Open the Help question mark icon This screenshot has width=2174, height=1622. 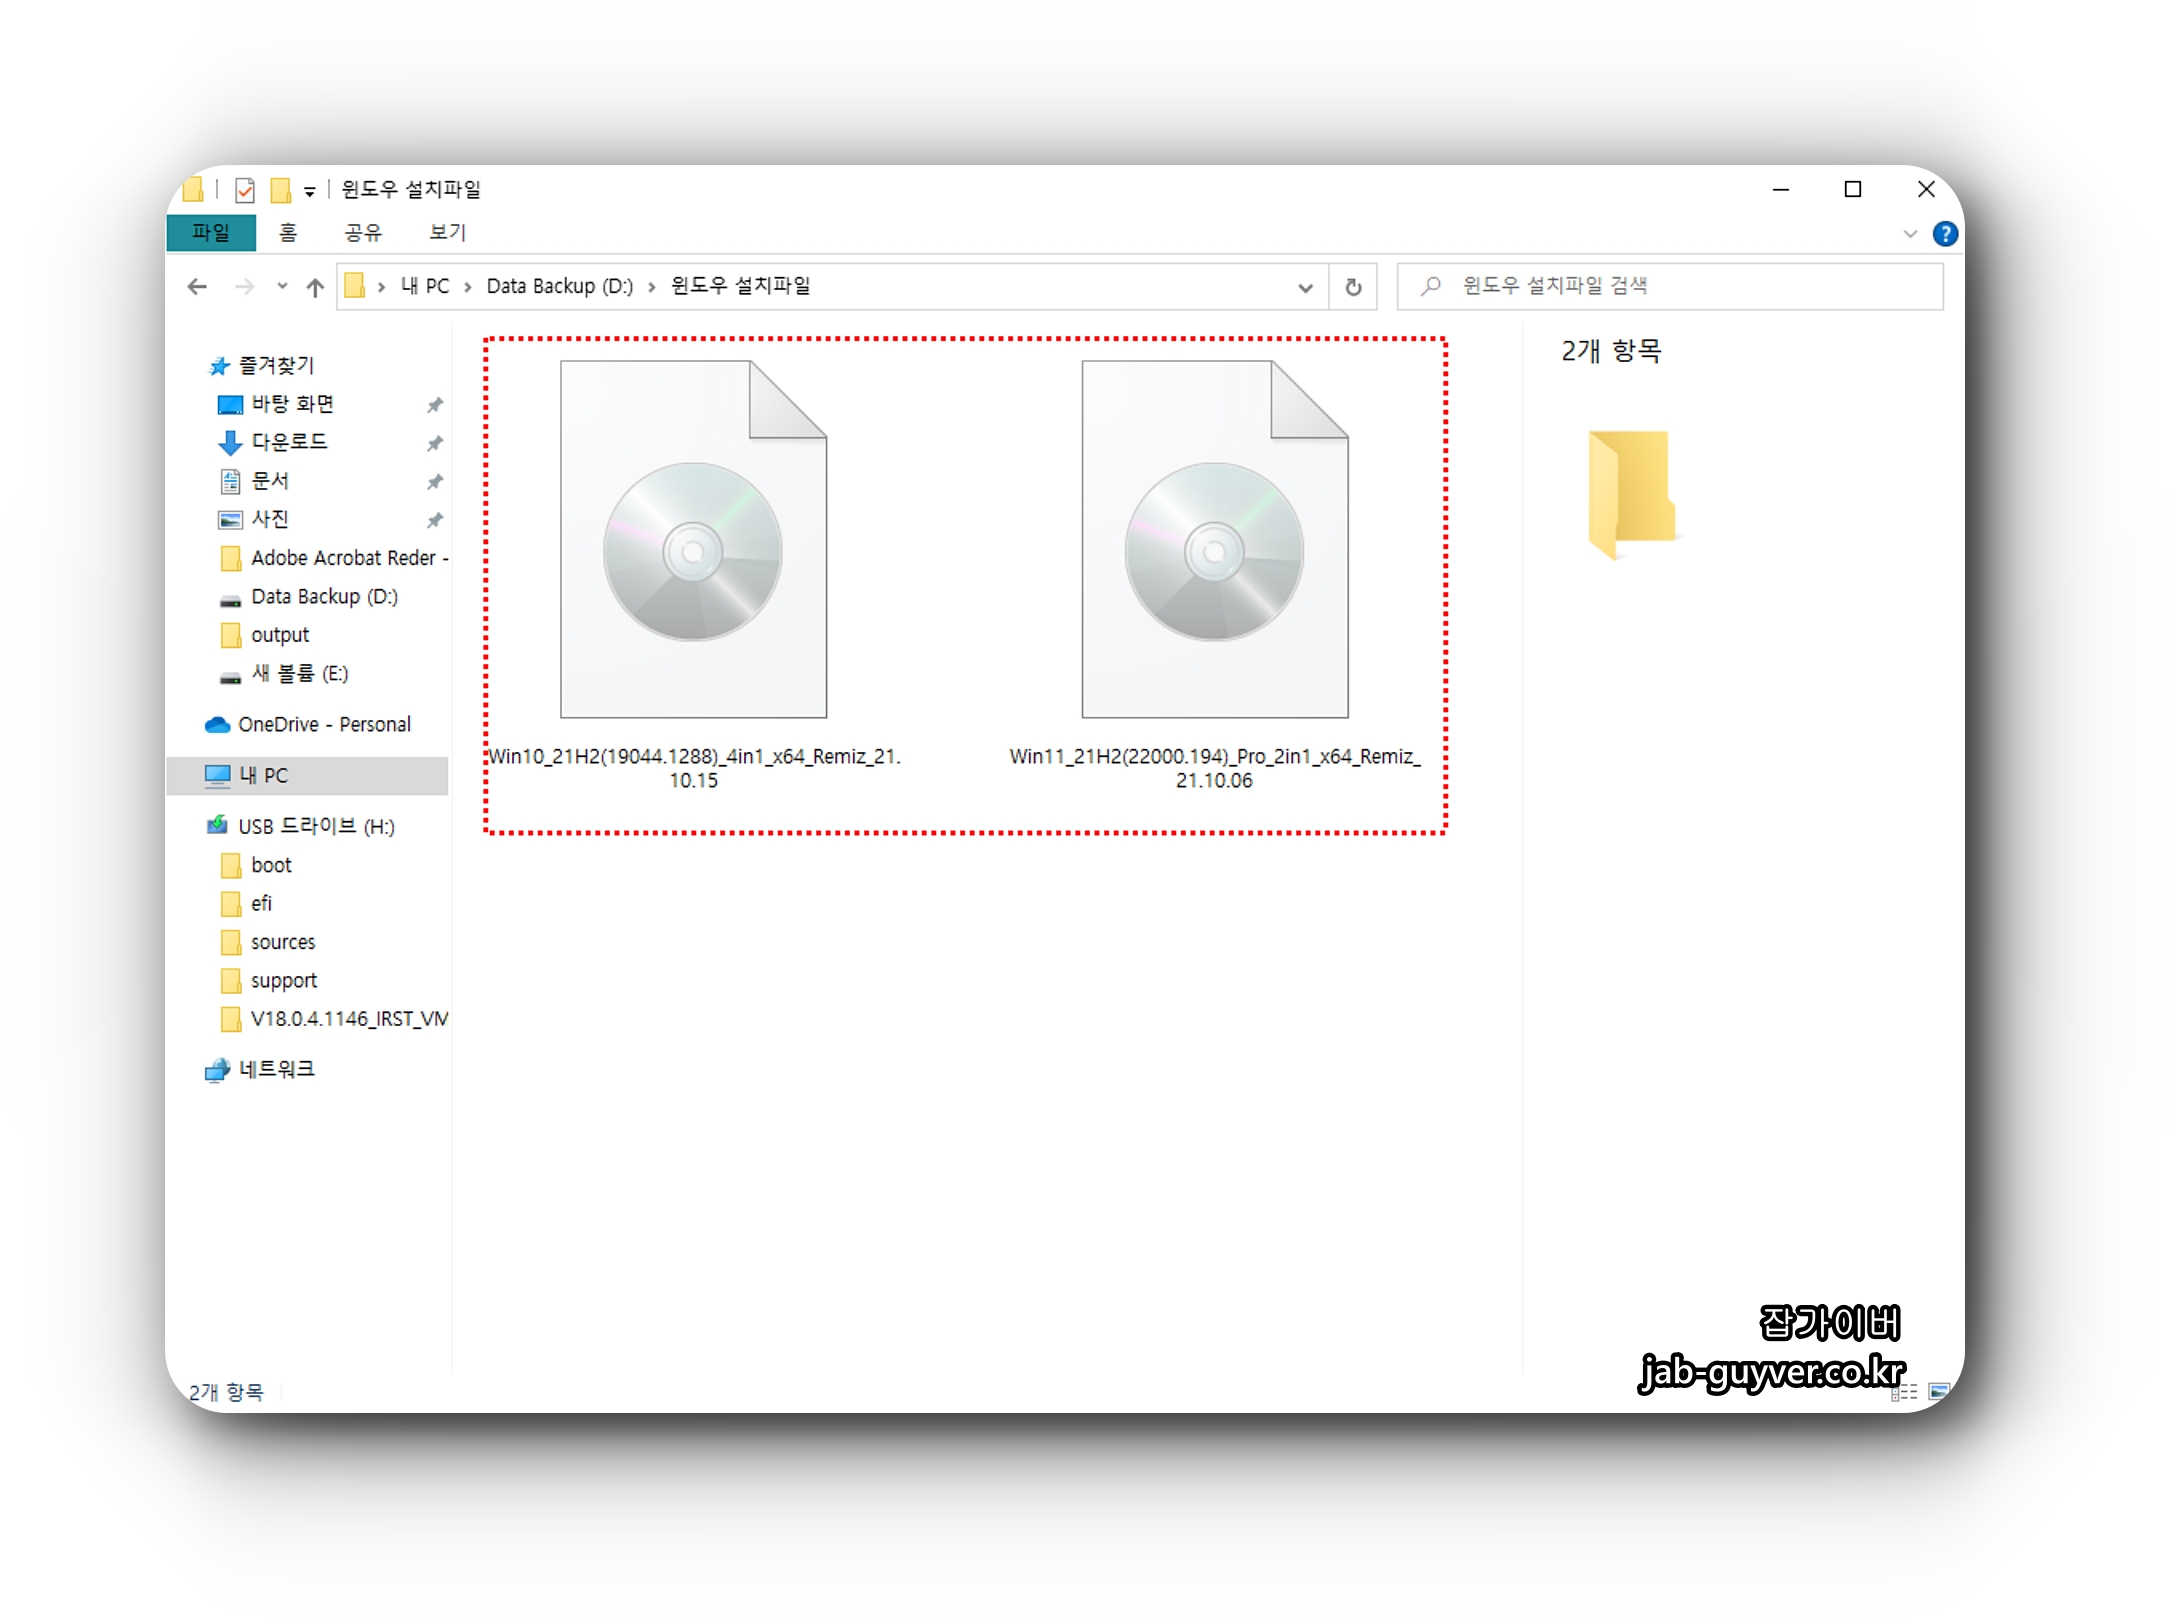coord(1944,233)
